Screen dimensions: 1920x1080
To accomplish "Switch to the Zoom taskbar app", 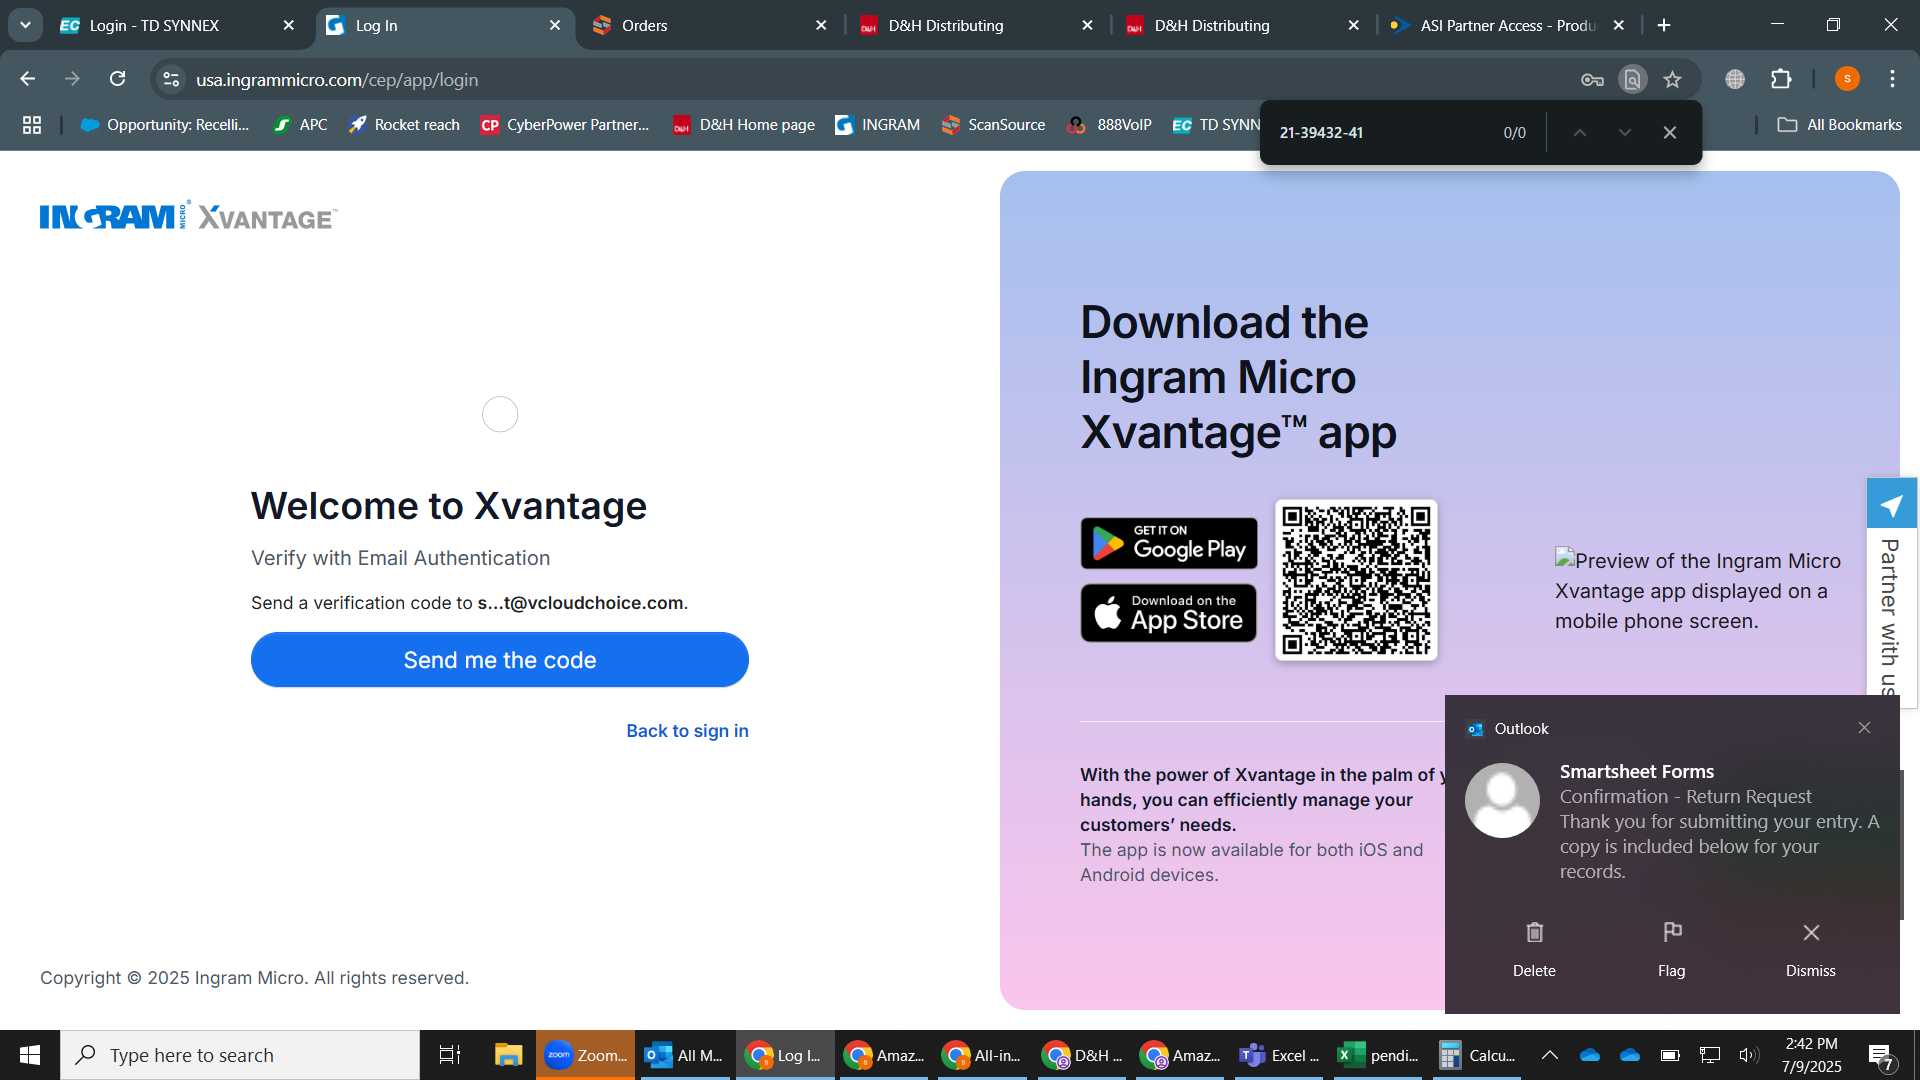I will point(586,1055).
